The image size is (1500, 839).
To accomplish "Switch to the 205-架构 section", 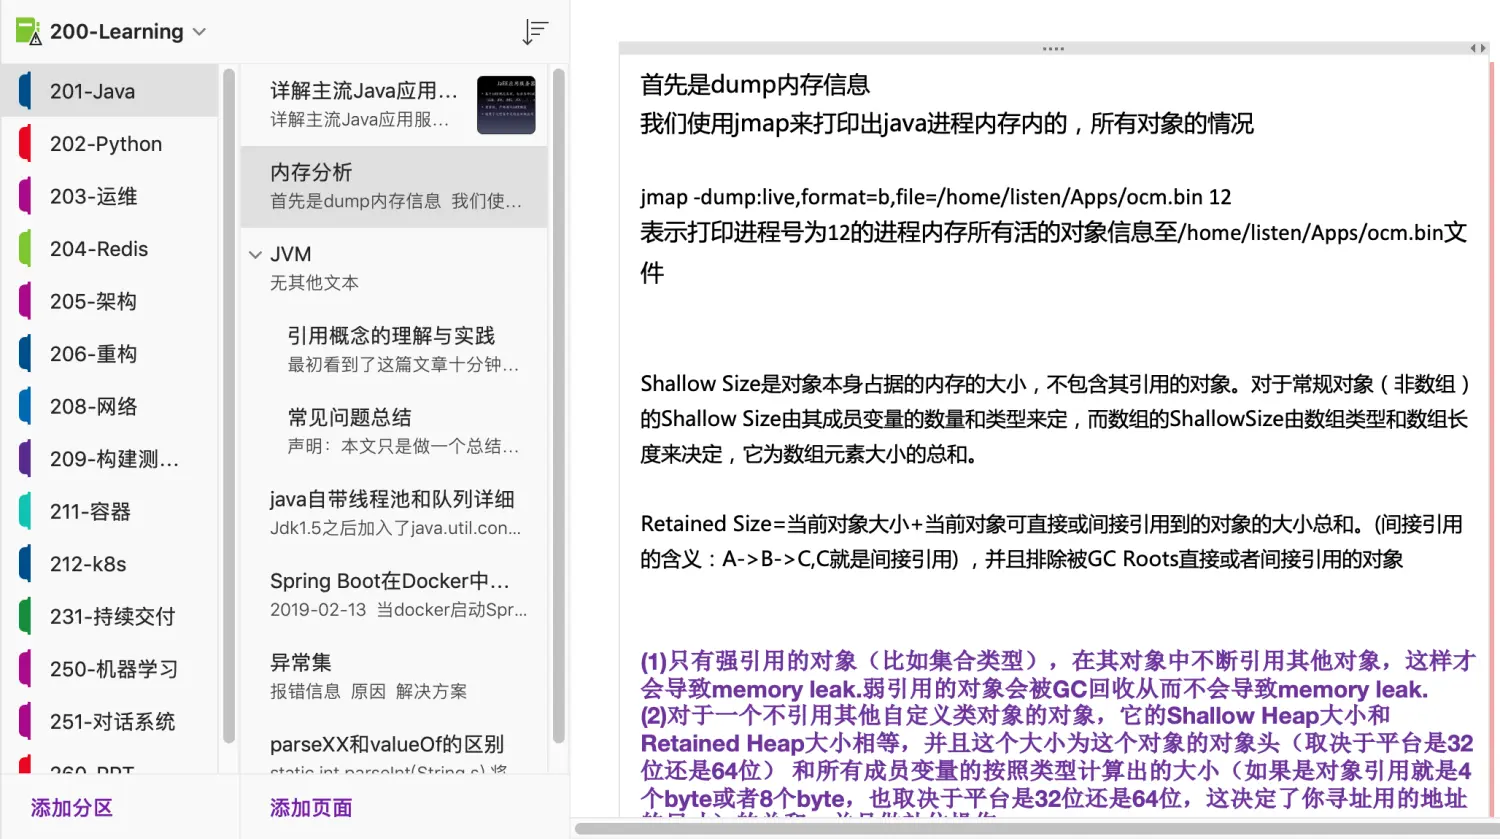I will (x=110, y=301).
